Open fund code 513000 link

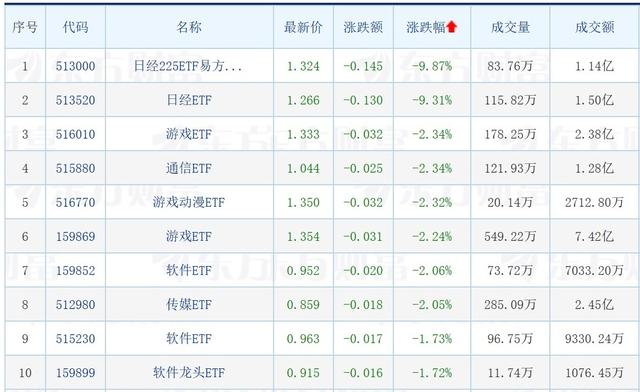[x=76, y=66]
